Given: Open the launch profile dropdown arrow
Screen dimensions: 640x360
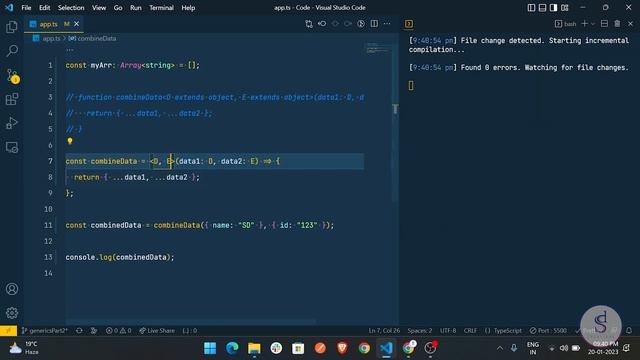Looking at the screenshot, I should 593,24.
